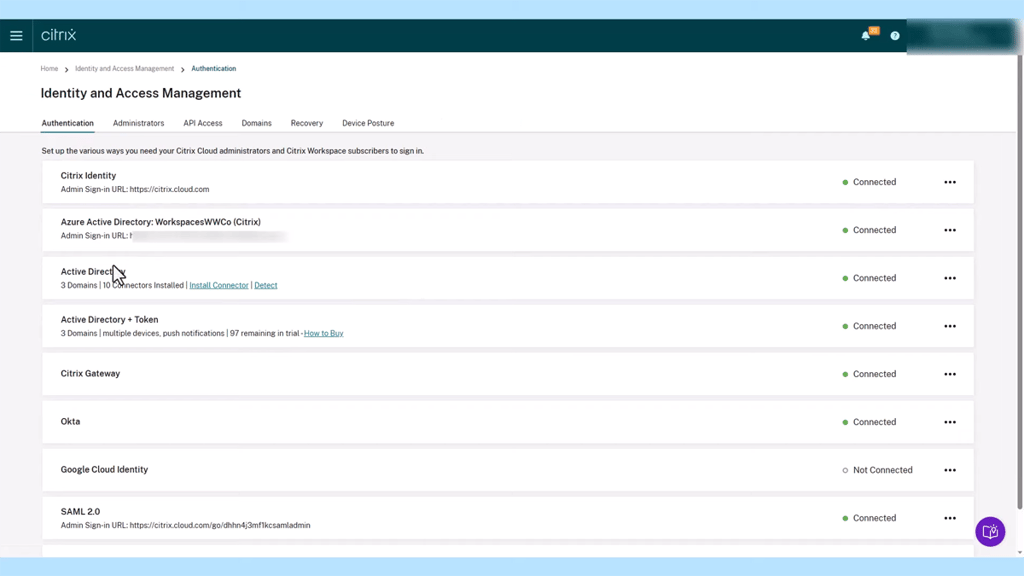Click the Citrix logo in the header
This screenshot has width=1024, height=576.
coord(58,35)
